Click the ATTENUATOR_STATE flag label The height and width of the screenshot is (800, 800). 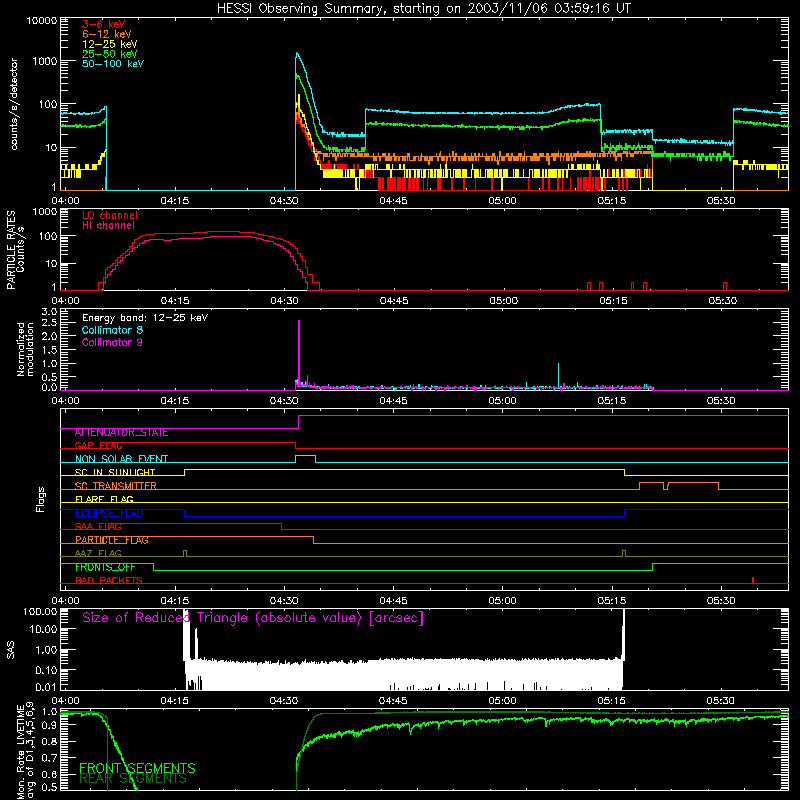pyautogui.click(x=121, y=433)
